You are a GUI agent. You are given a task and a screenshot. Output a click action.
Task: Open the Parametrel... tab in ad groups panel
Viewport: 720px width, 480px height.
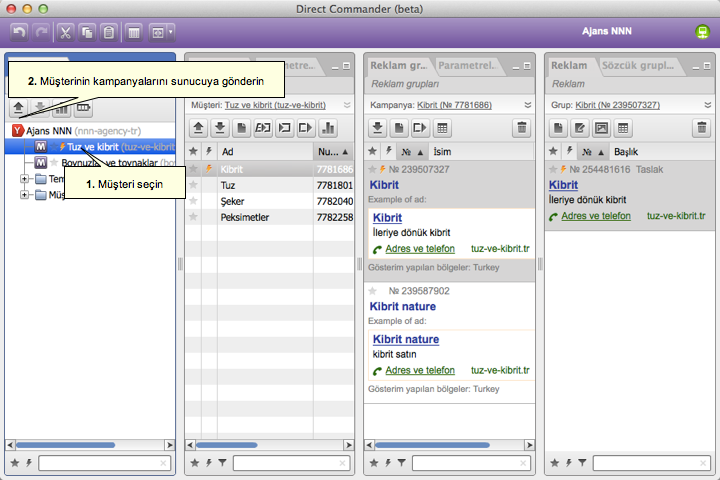tap(468, 66)
